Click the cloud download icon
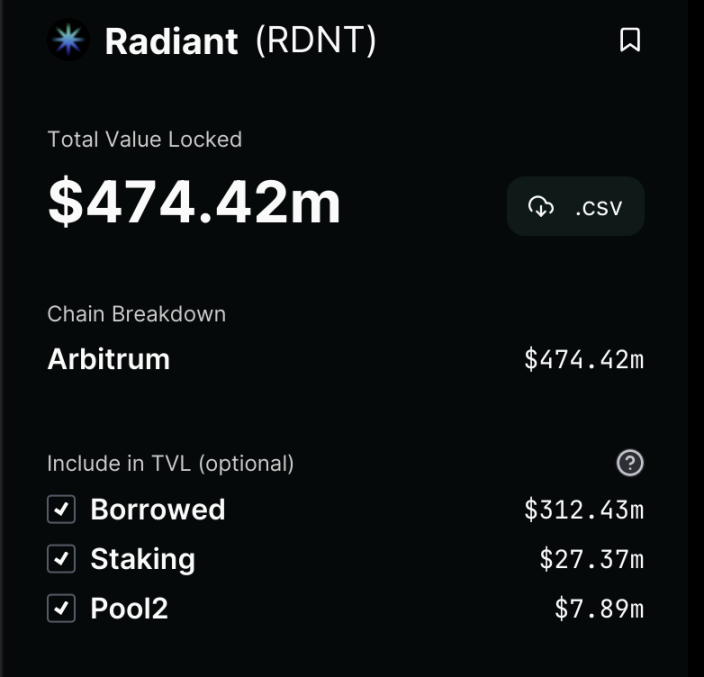This screenshot has height=677, width=704. coord(541,207)
